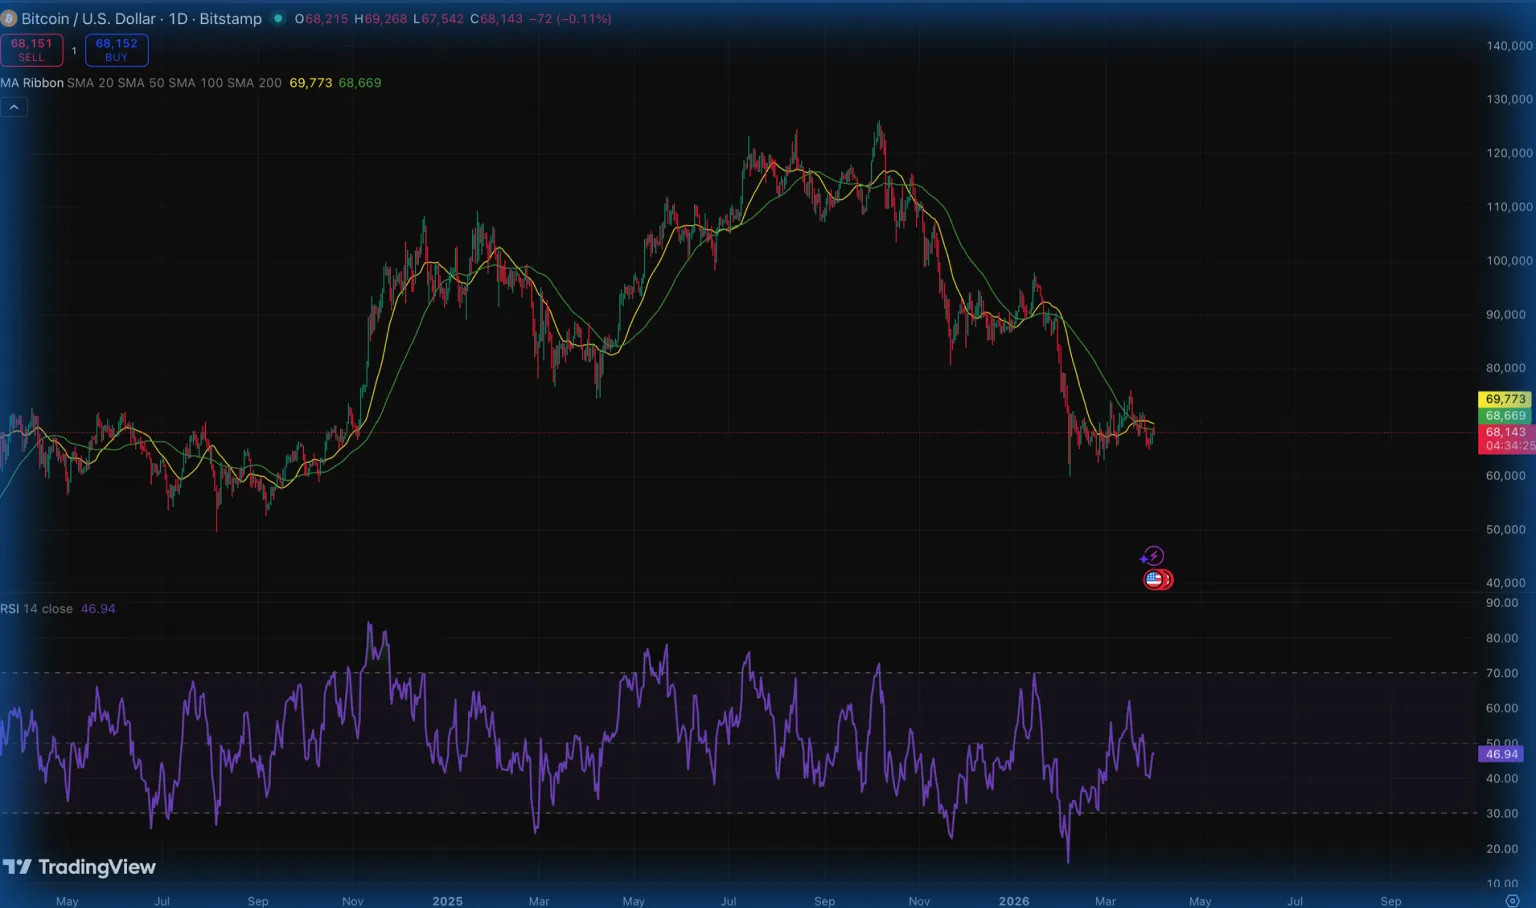Viewport: 1536px width, 908px height.
Task: Open time axis settings gear icon
Action: coord(1512,901)
